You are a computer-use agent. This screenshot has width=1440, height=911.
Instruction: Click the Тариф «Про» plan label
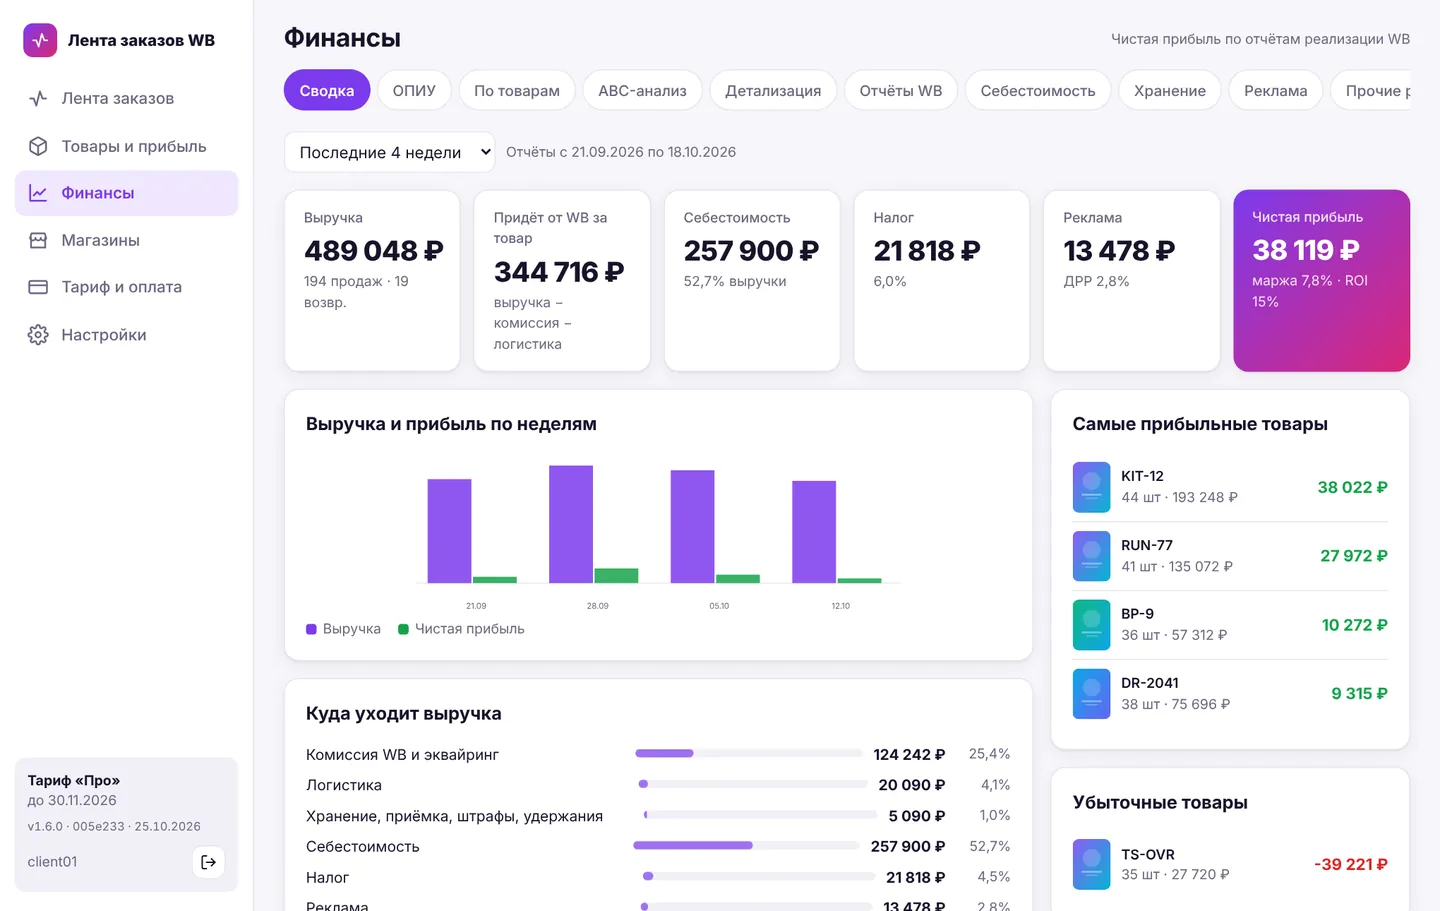[74, 780]
